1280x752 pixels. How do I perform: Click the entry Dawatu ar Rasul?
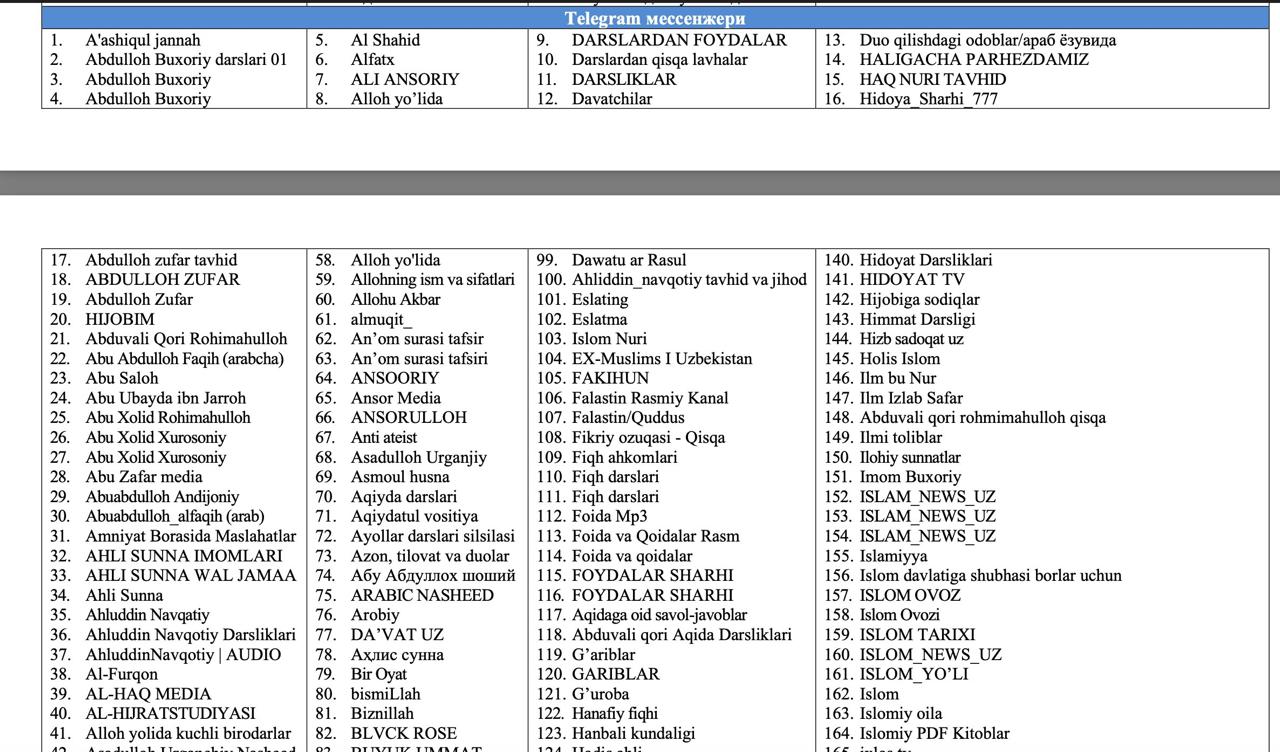point(629,260)
